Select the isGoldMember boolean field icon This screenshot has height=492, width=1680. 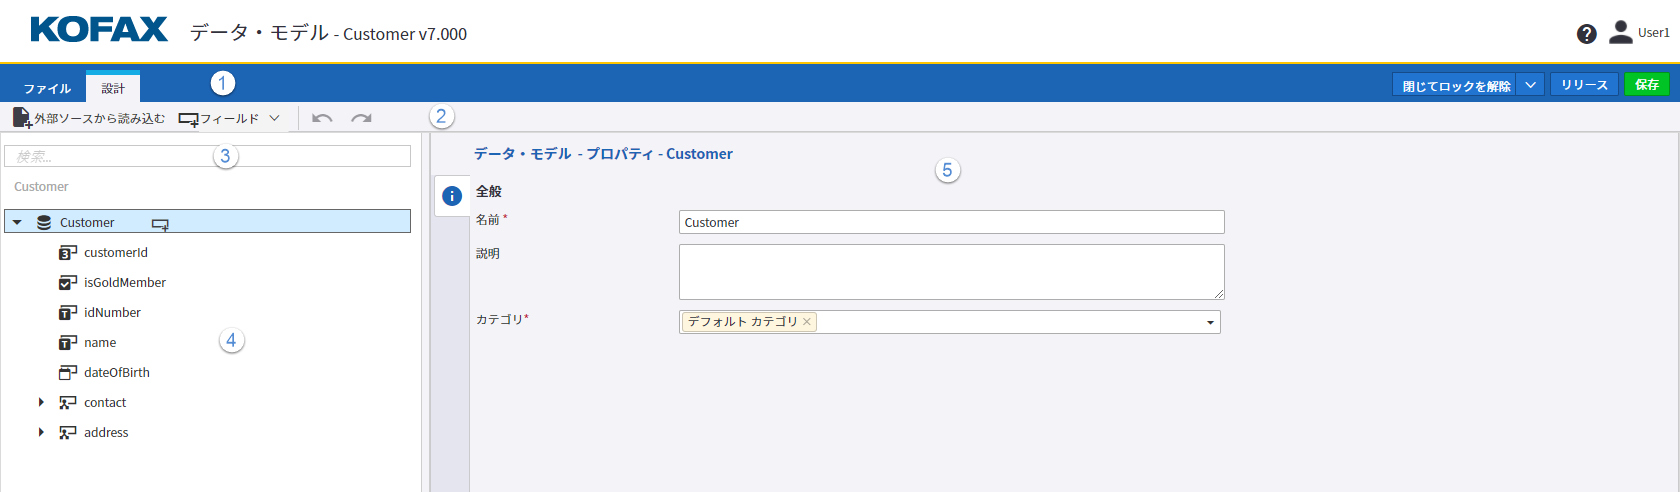[x=67, y=283]
